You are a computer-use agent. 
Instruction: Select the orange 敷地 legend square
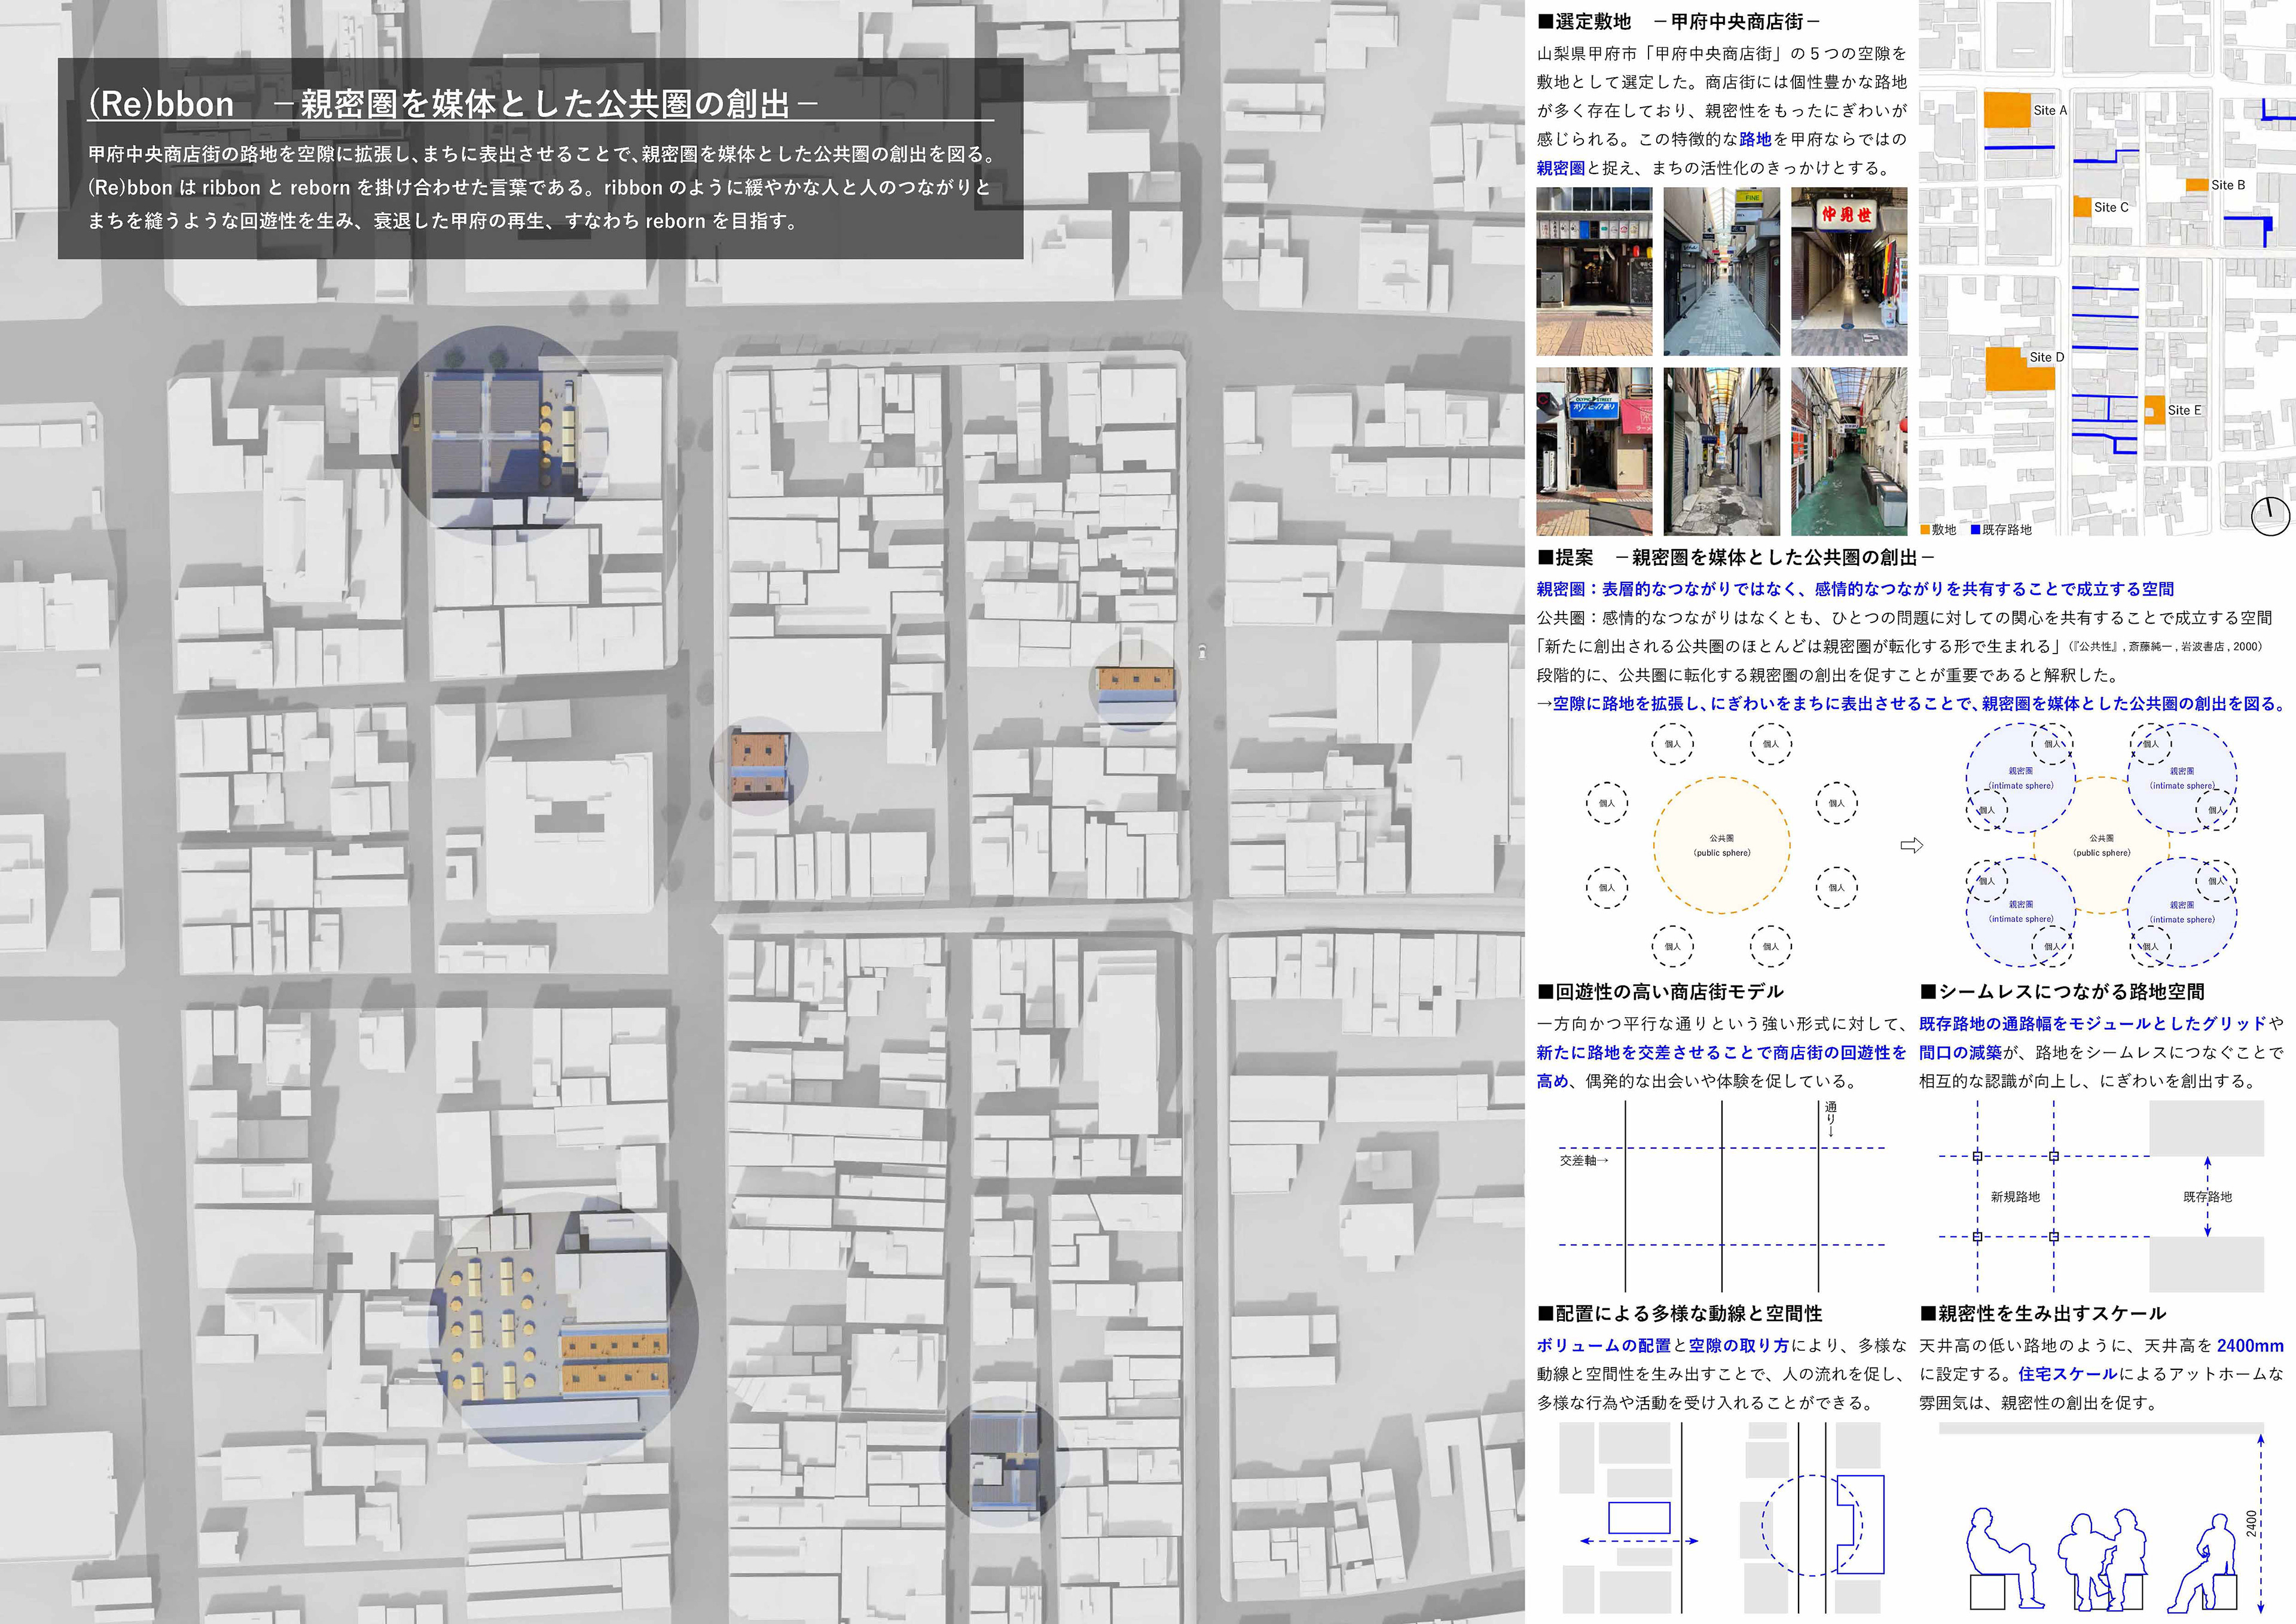[1925, 530]
